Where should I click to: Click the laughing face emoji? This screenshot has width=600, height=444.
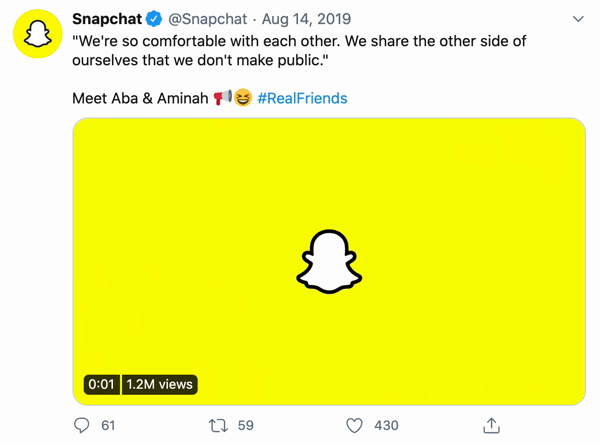coord(242,97)
